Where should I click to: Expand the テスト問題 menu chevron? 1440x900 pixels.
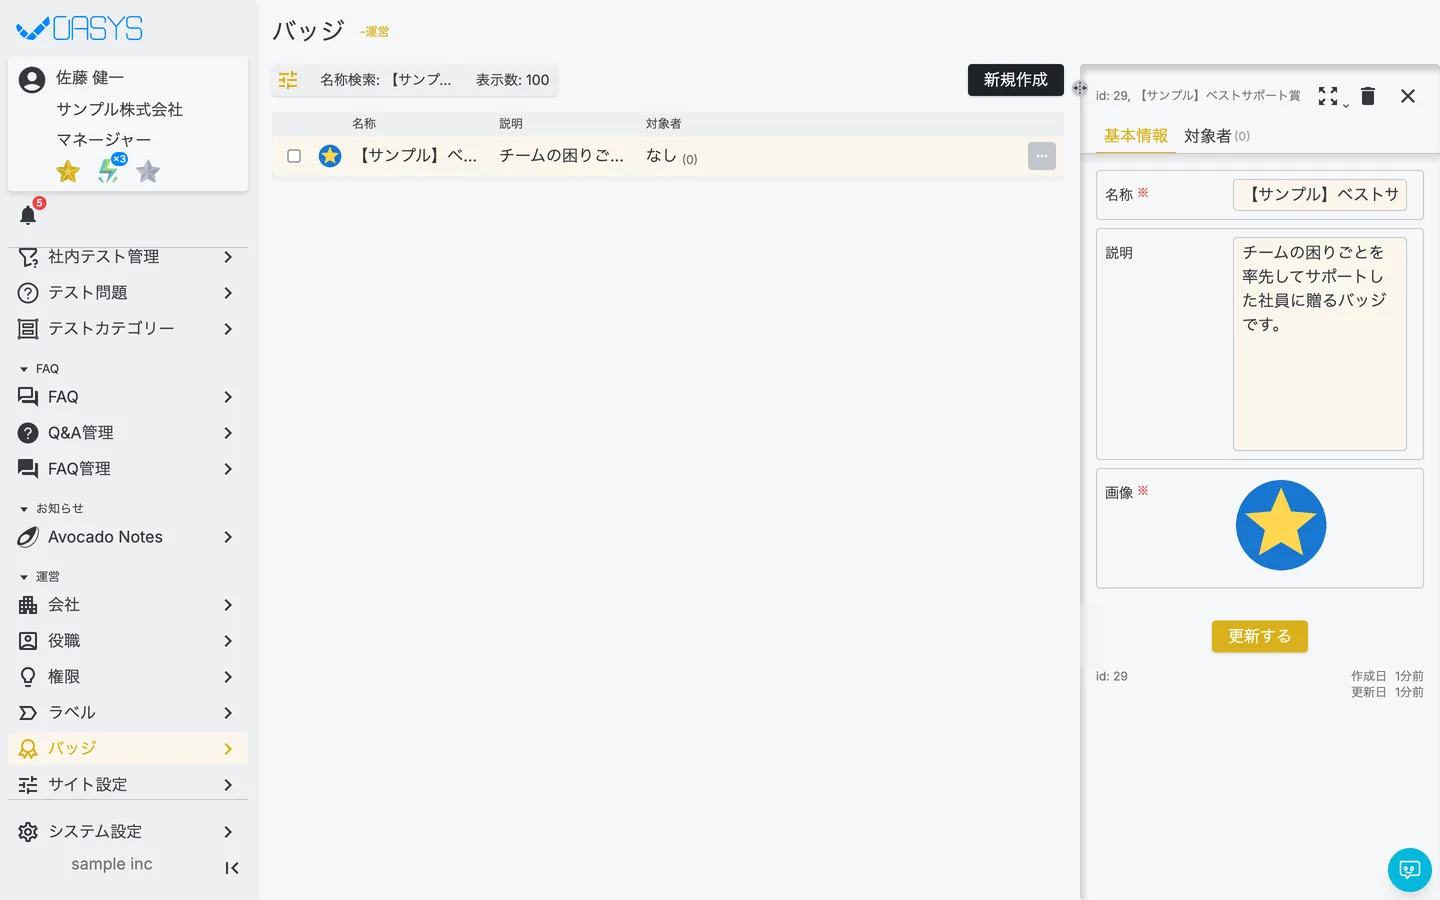point(228,293)
